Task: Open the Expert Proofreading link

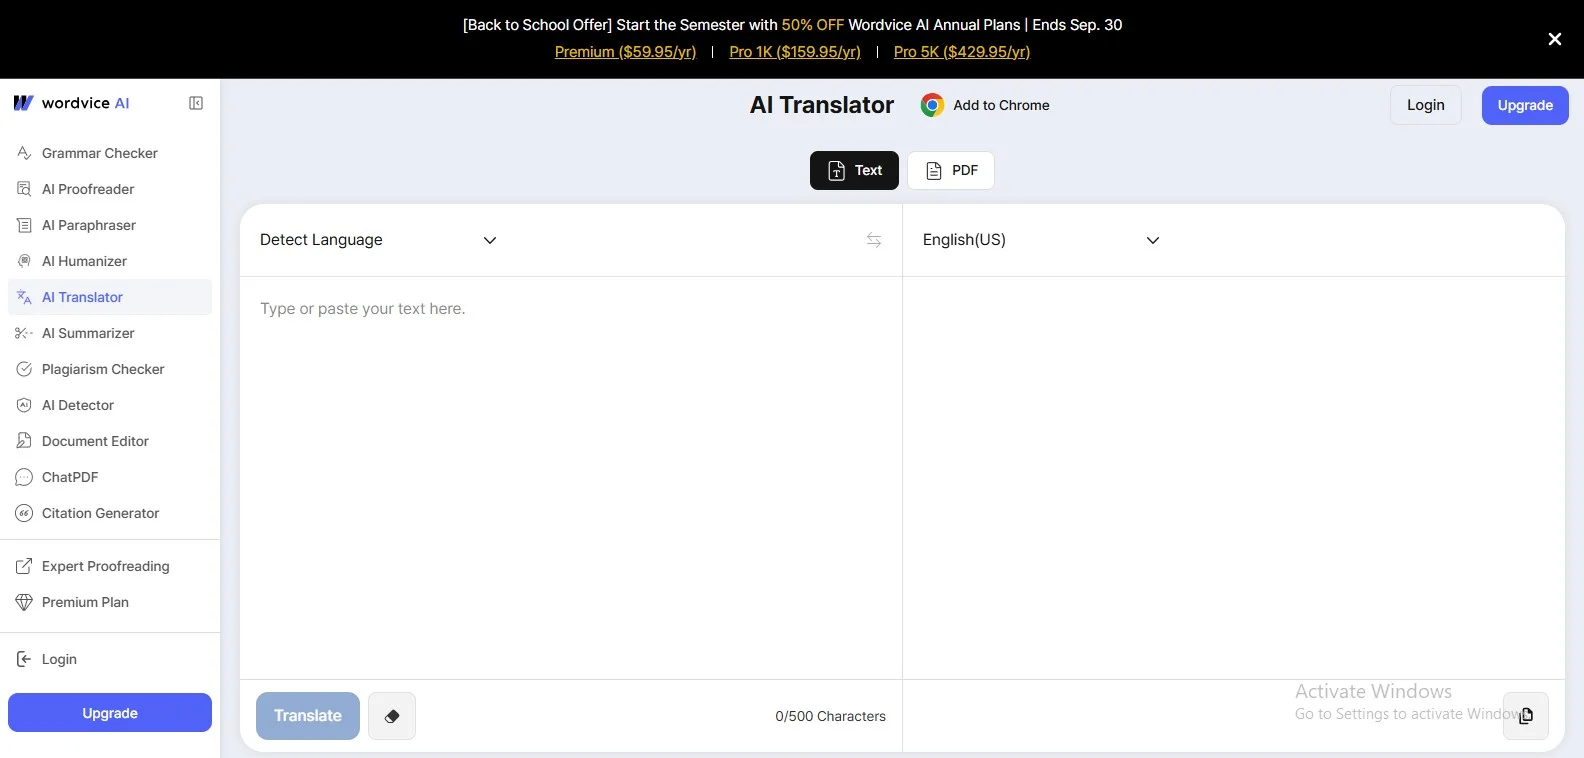Action: pyautogui.click(x=110, y=566)
